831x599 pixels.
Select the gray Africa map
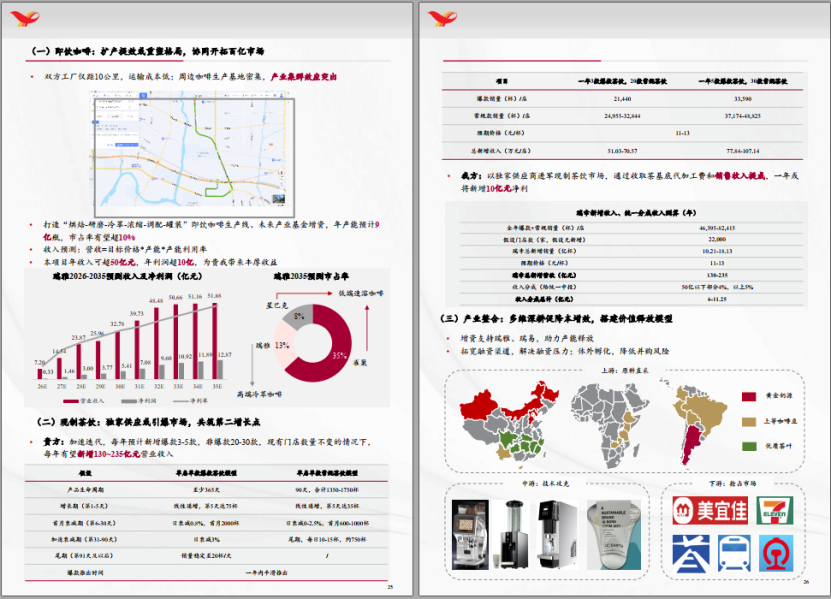(609, 425)
